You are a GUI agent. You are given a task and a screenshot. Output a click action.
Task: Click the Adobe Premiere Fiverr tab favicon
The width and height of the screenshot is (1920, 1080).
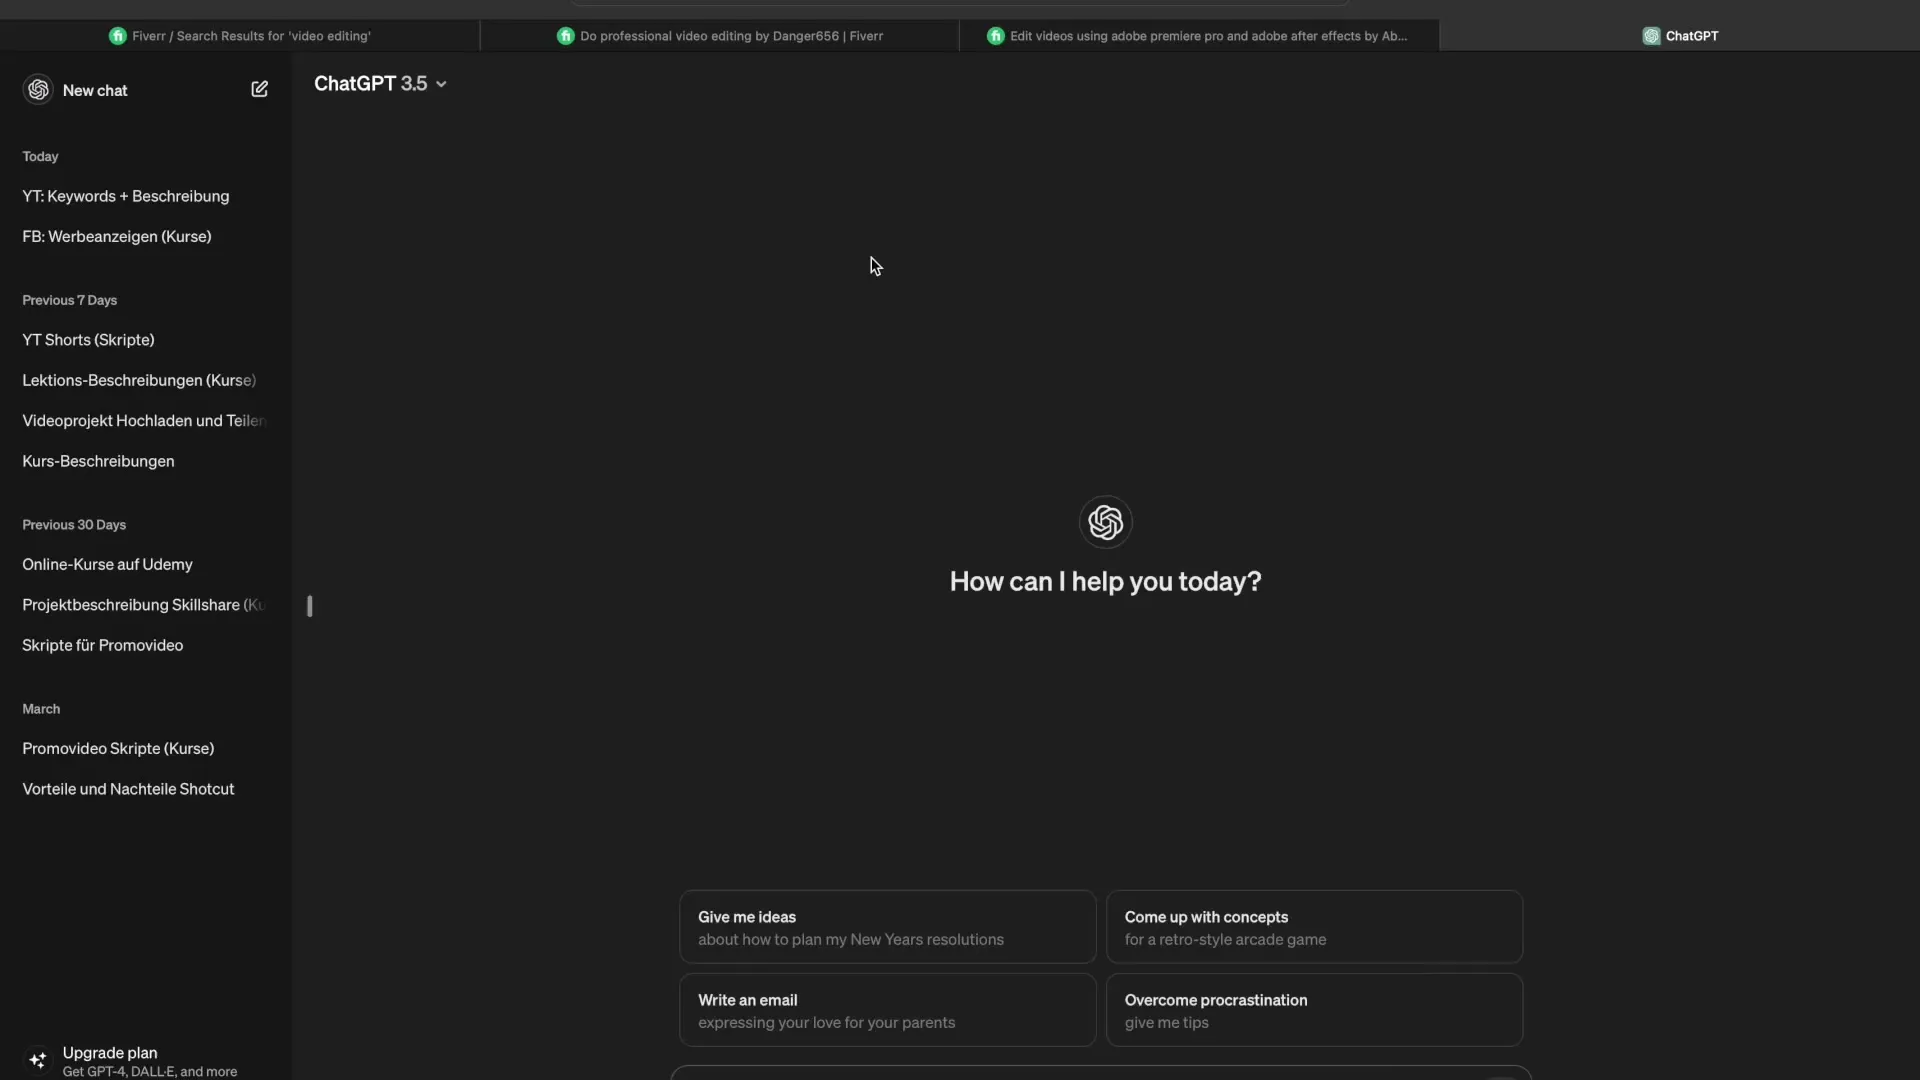point(995,36)
